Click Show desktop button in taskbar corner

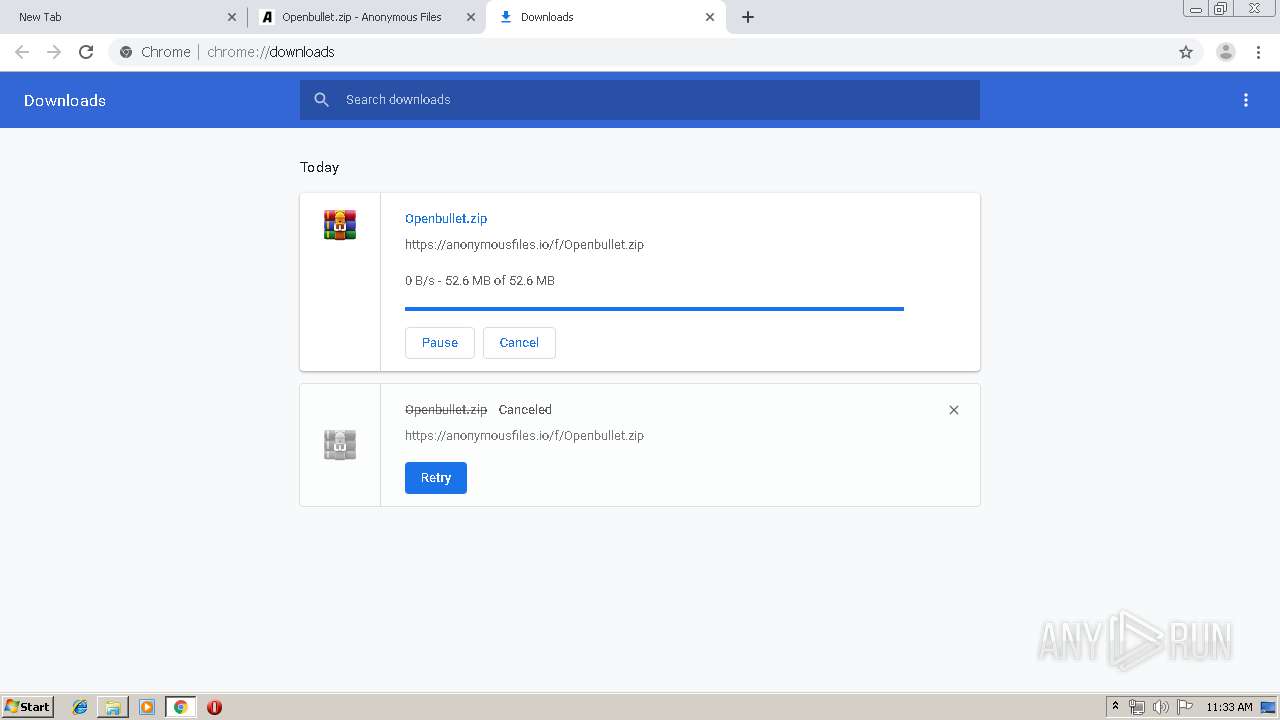1268,707
